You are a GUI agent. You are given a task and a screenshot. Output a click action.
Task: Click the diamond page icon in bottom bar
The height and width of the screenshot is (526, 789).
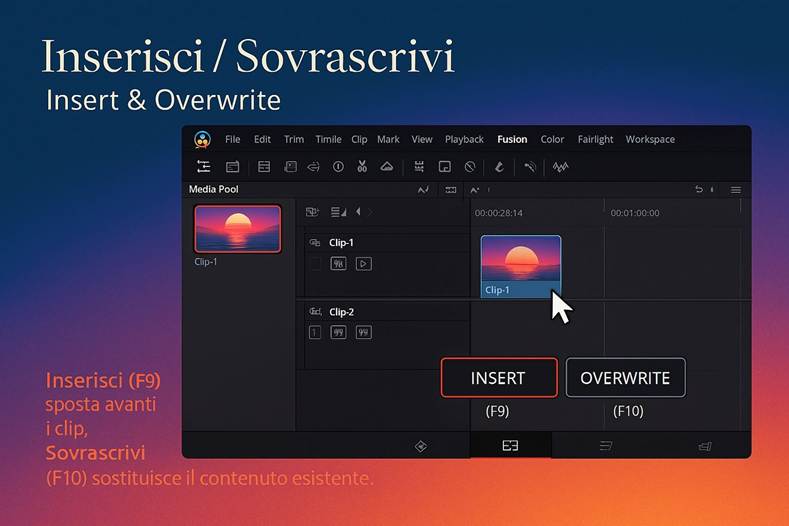tap(421, 446)
